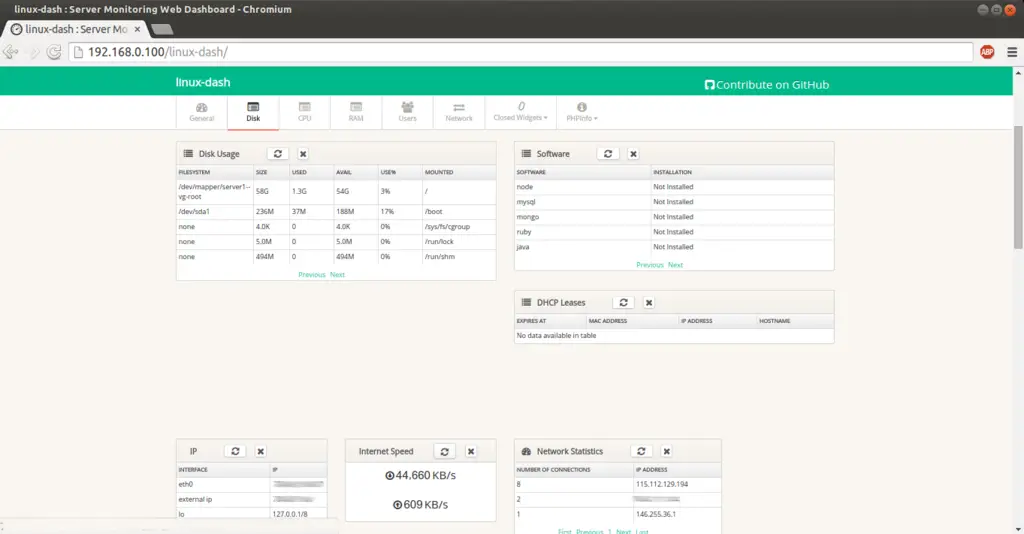The width and height of the screenshot is (1024, 534).
Task: Refresh the Disk Usage widget
Action: (278, 154)
